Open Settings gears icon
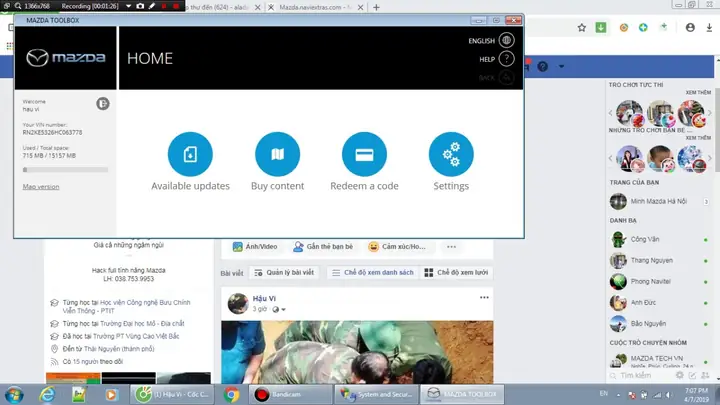This screenshot has width=720, height=405. [451, 154]
